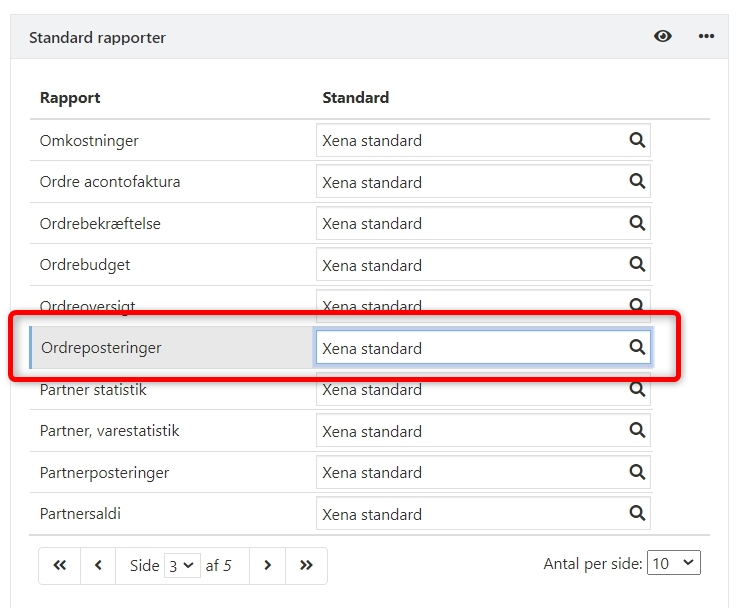Screen dimensions: 746x608
Task: Open lookup magnifier for Ordrebekræftelse
Action: point(636,224)
